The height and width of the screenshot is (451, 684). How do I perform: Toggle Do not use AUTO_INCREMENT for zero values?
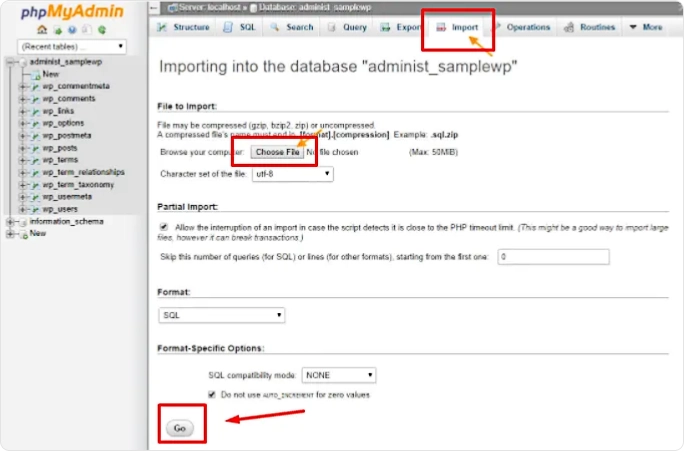coord(212,394)
